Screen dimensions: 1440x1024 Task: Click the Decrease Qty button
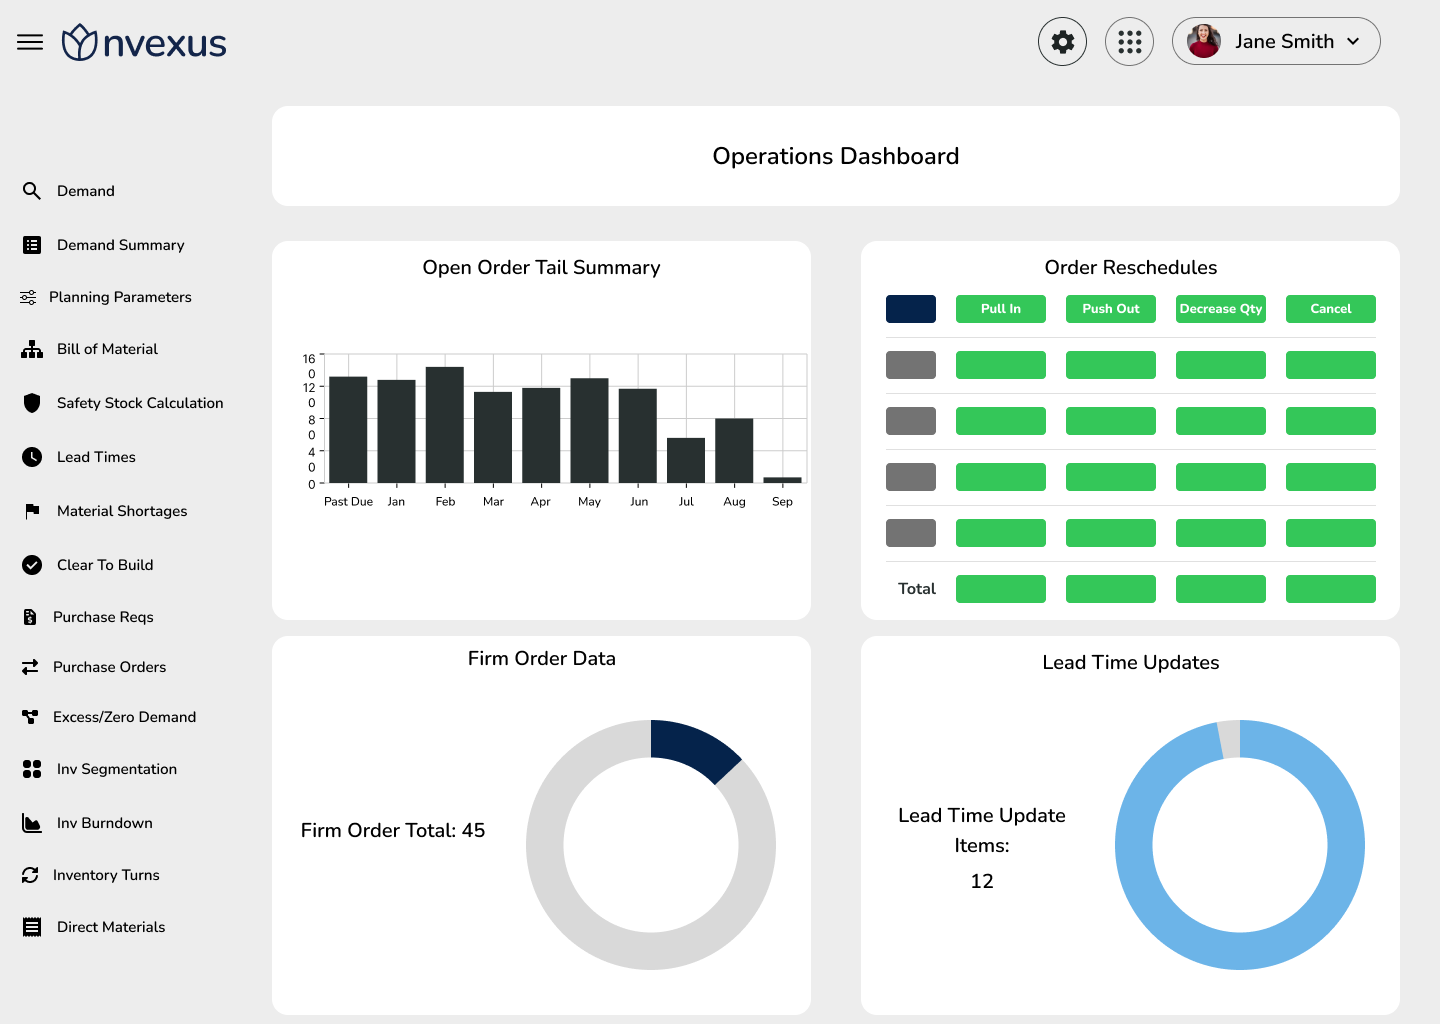pyautogui.click(x=1221, y=309)
